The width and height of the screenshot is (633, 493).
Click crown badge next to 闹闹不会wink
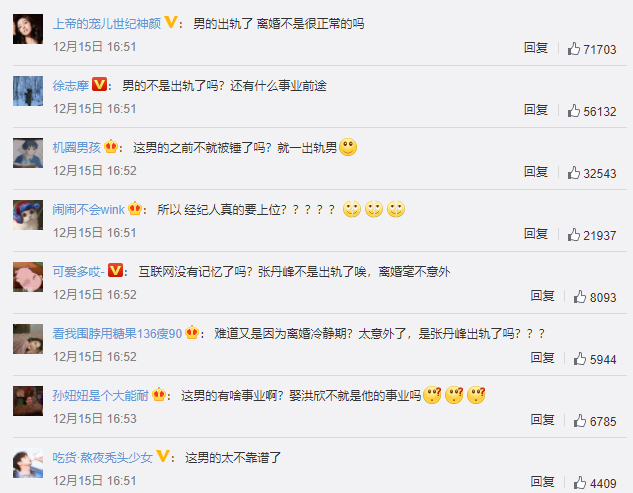[x=135, y=208]
